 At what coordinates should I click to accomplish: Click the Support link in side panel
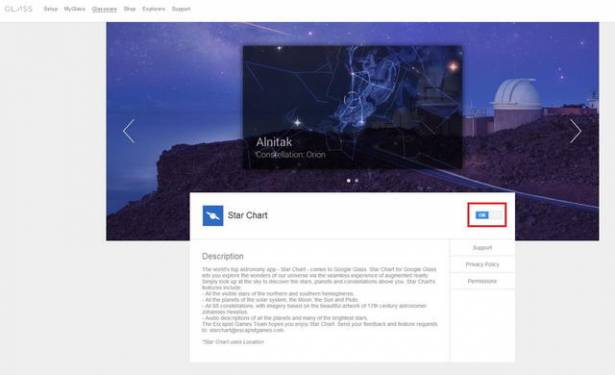(482, 248)
